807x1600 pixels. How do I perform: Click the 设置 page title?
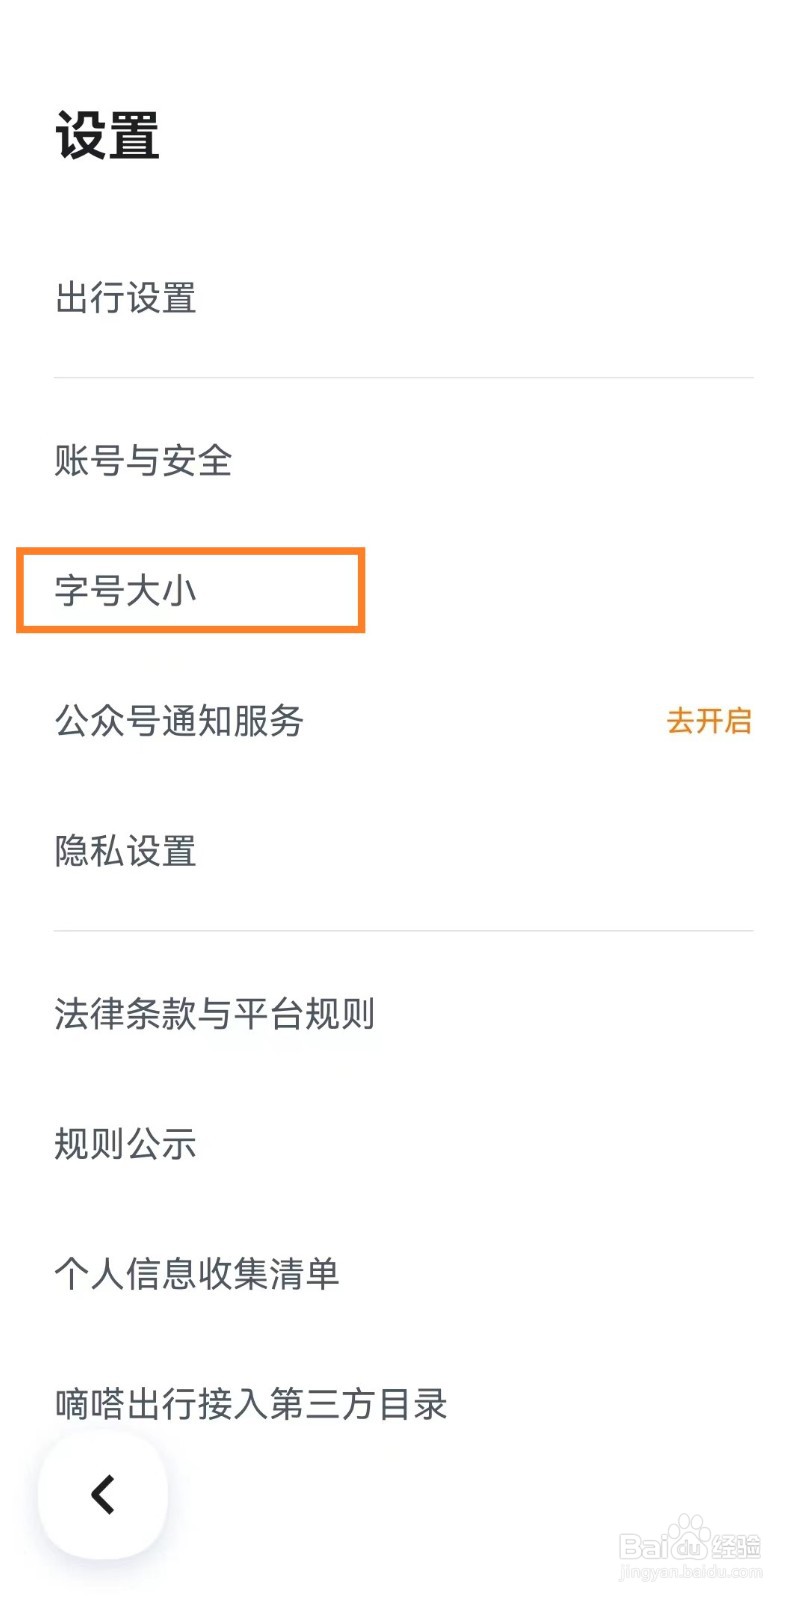pos(108,136)
